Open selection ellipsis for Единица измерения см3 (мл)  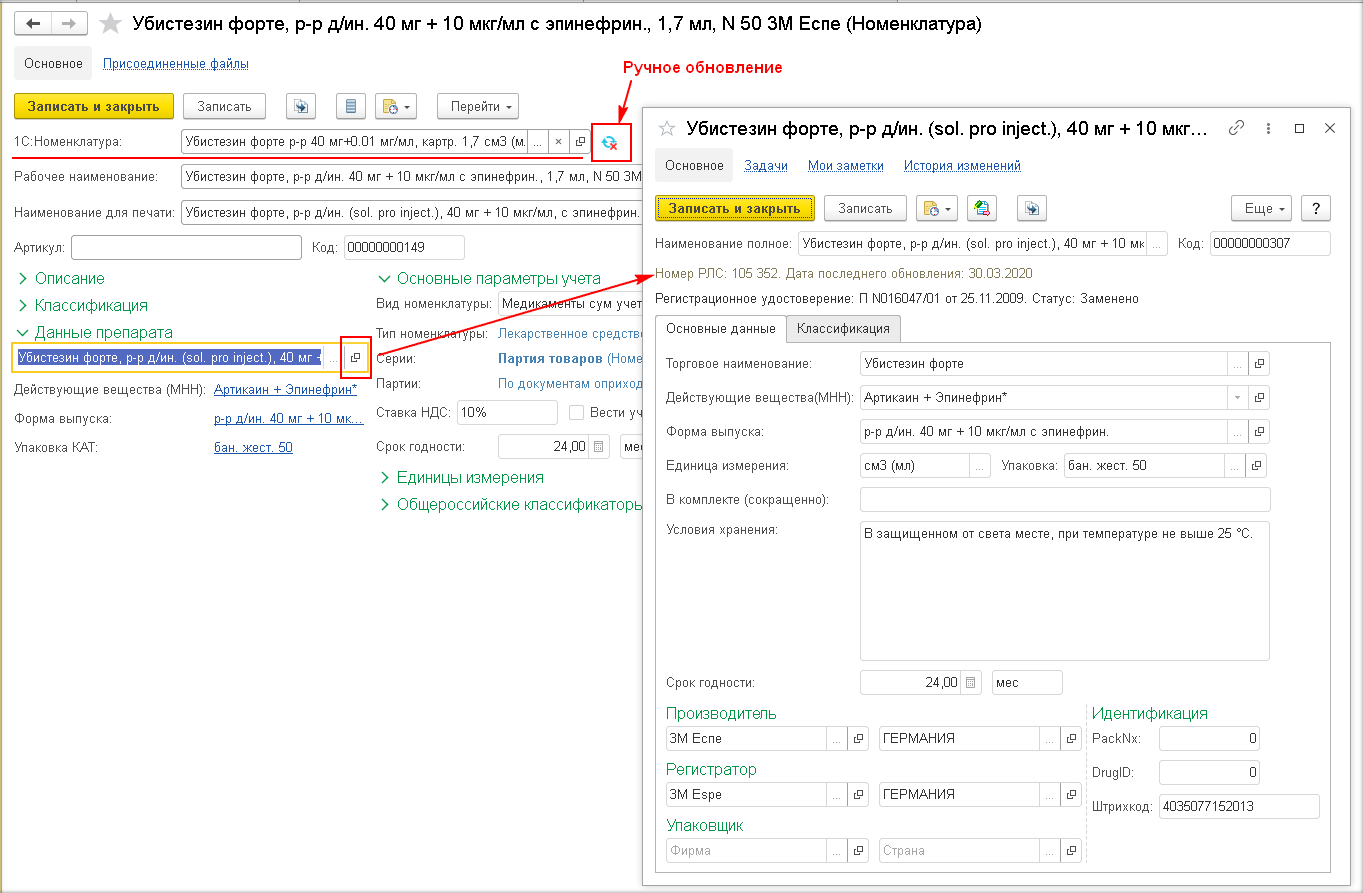tap(980, 466)
